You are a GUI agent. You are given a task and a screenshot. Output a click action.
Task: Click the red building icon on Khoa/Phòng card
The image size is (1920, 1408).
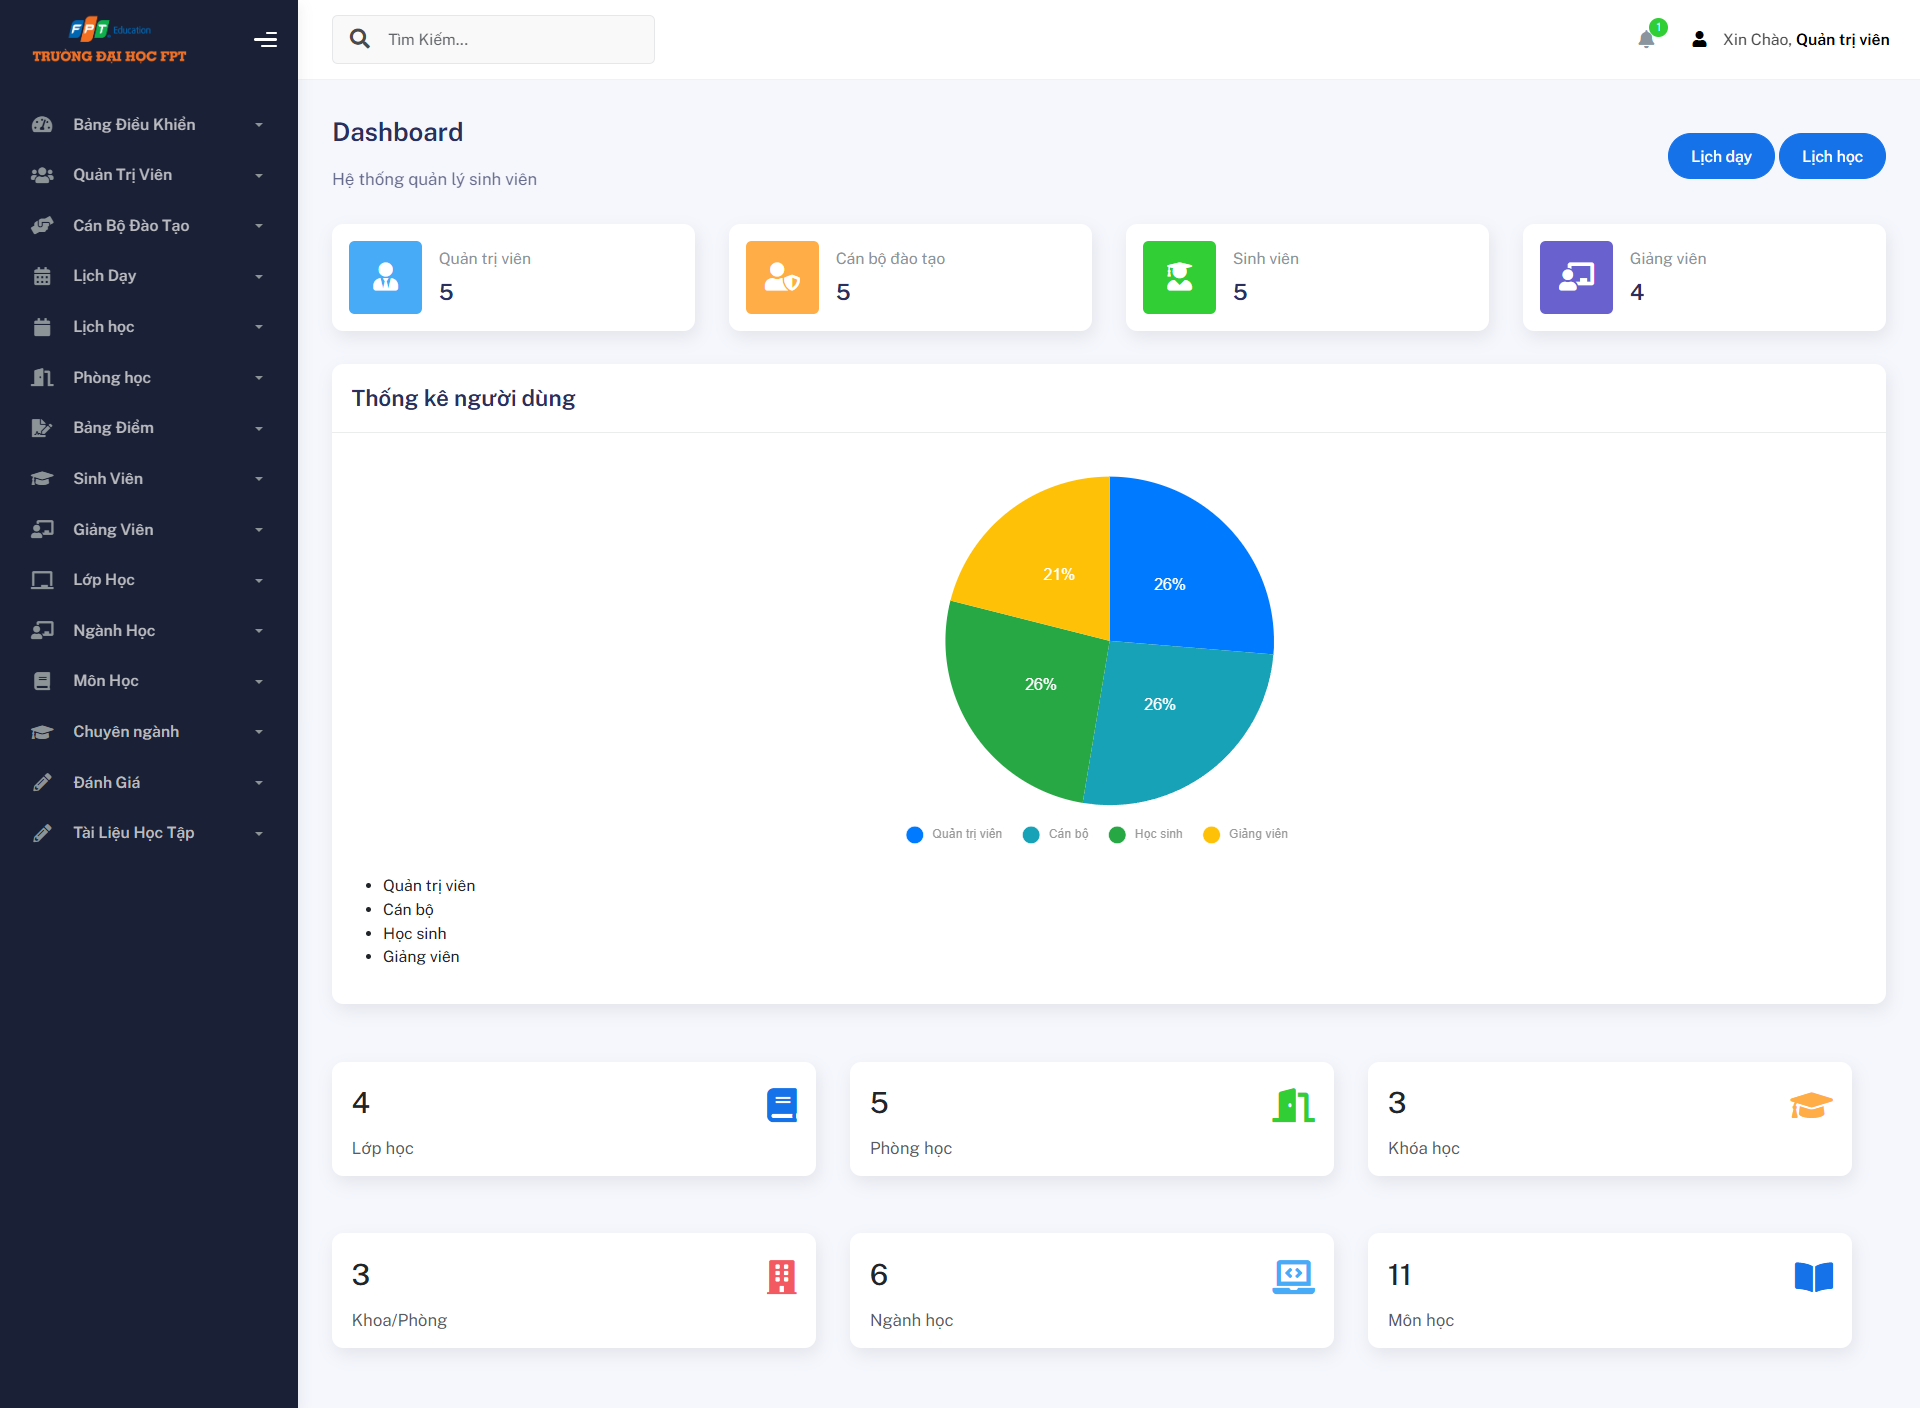781,1277
